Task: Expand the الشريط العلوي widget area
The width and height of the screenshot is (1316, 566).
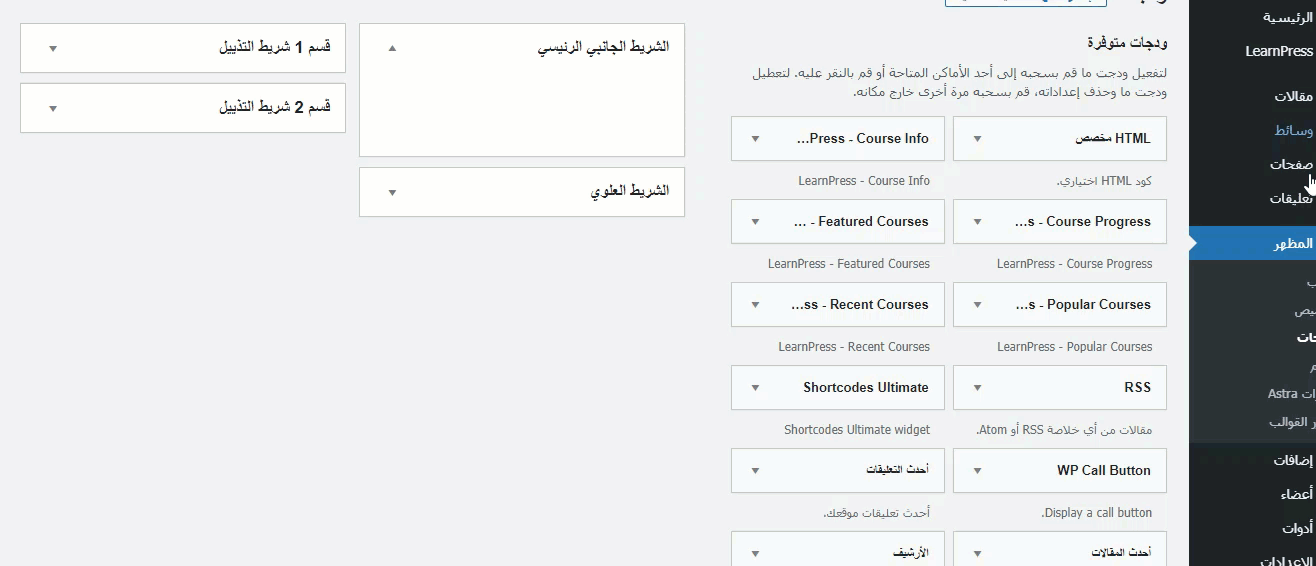Action: tap(392, 192)
